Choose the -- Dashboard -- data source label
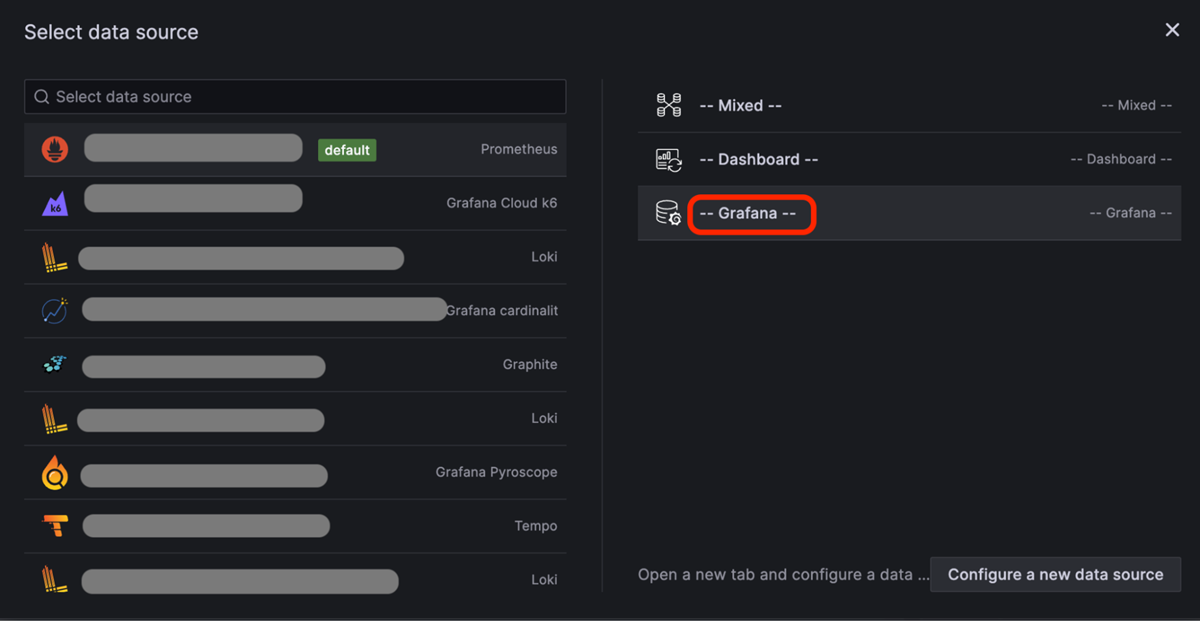1200x621 pixels. point(758,159)
